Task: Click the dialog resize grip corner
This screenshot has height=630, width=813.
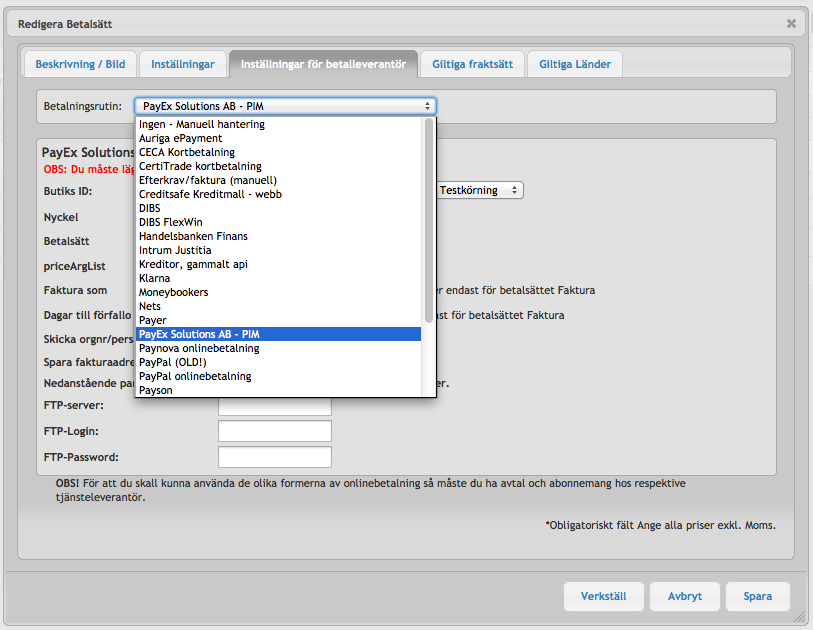Action: pos(801,617)
